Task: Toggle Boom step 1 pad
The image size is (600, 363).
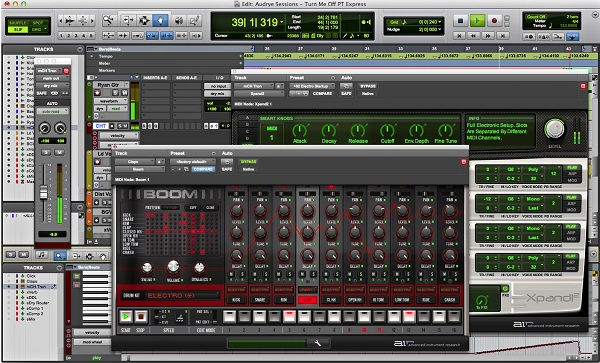Action: pyautogui.click(x=230, y=316)
